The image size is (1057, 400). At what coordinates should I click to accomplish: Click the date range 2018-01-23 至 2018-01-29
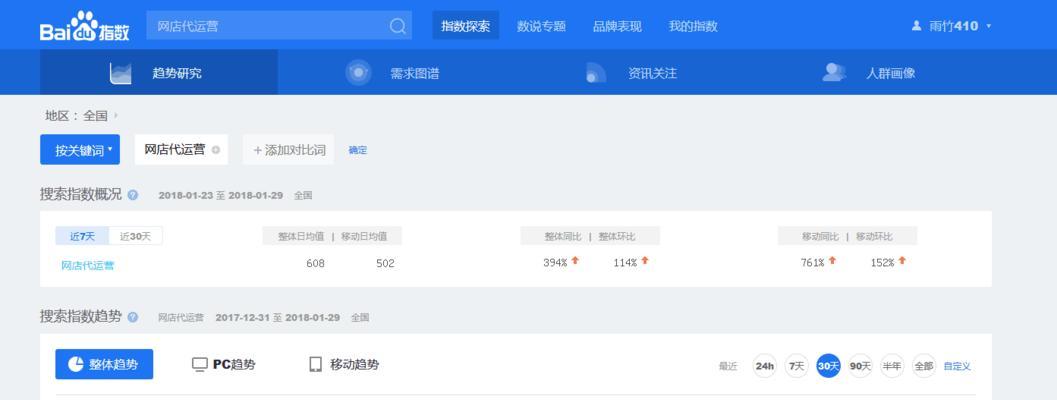coord(220,196)
